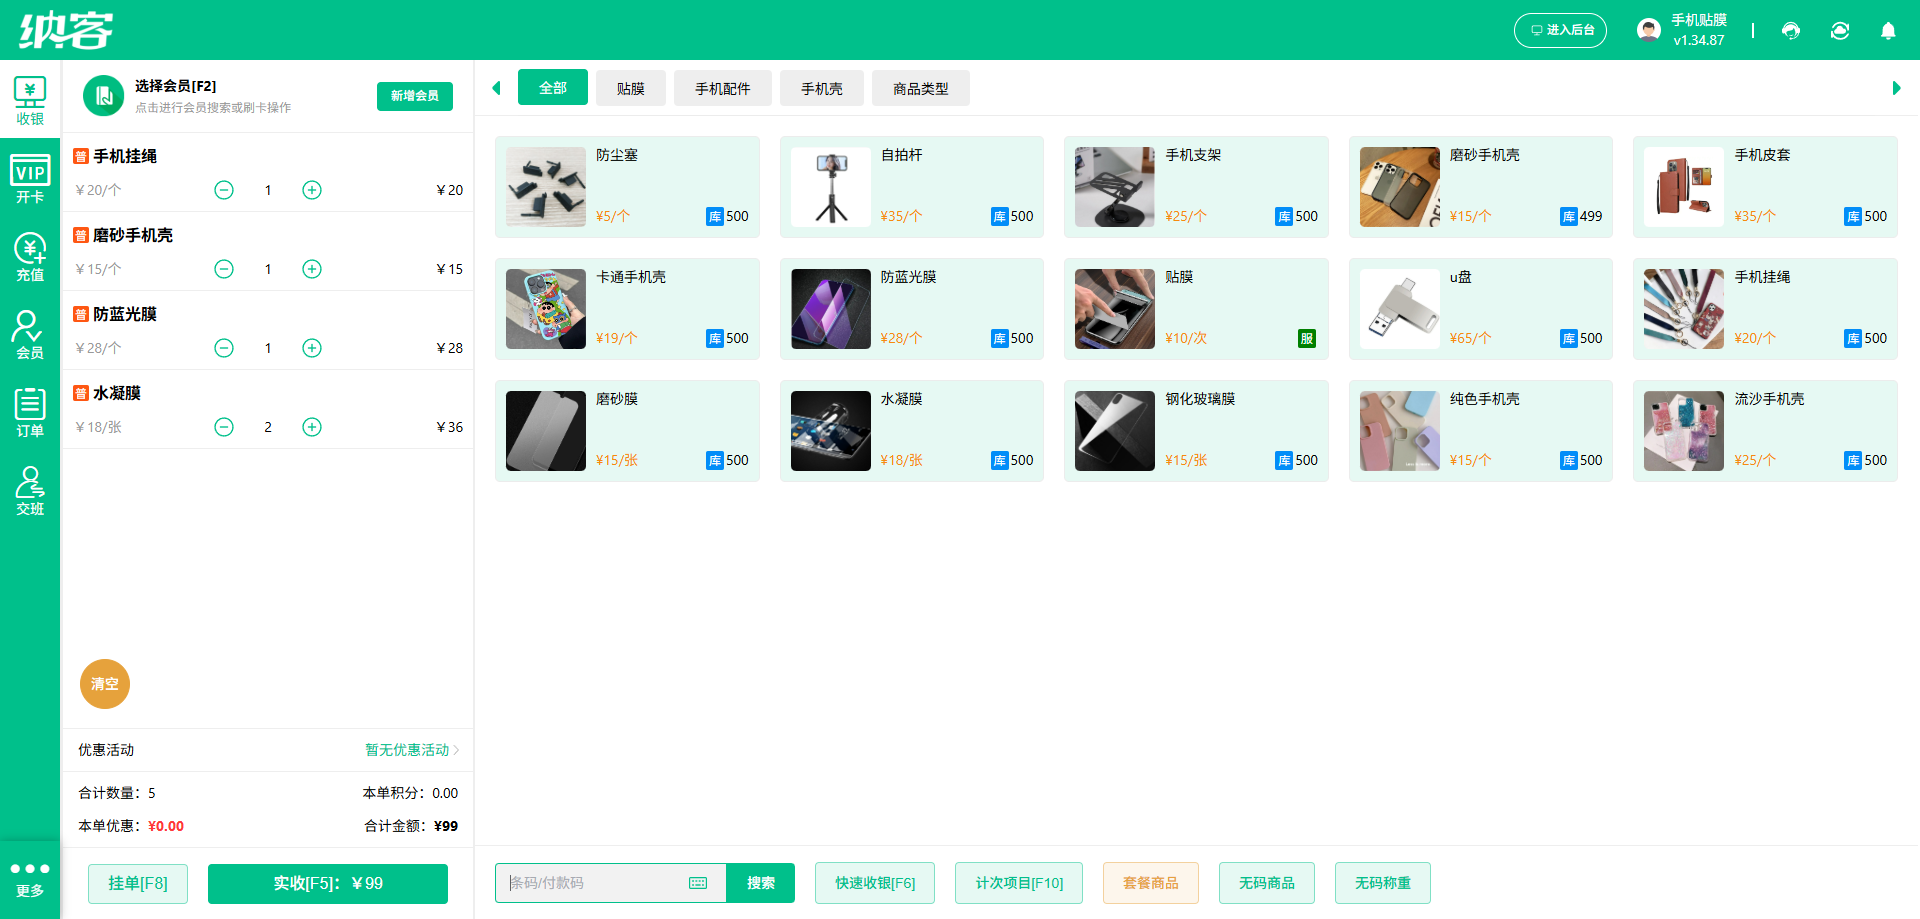Screen dimensions: 1920x919
Task: Add 防尘塞 product to cart
Action: pyautogui.click(x=627, y=187)
